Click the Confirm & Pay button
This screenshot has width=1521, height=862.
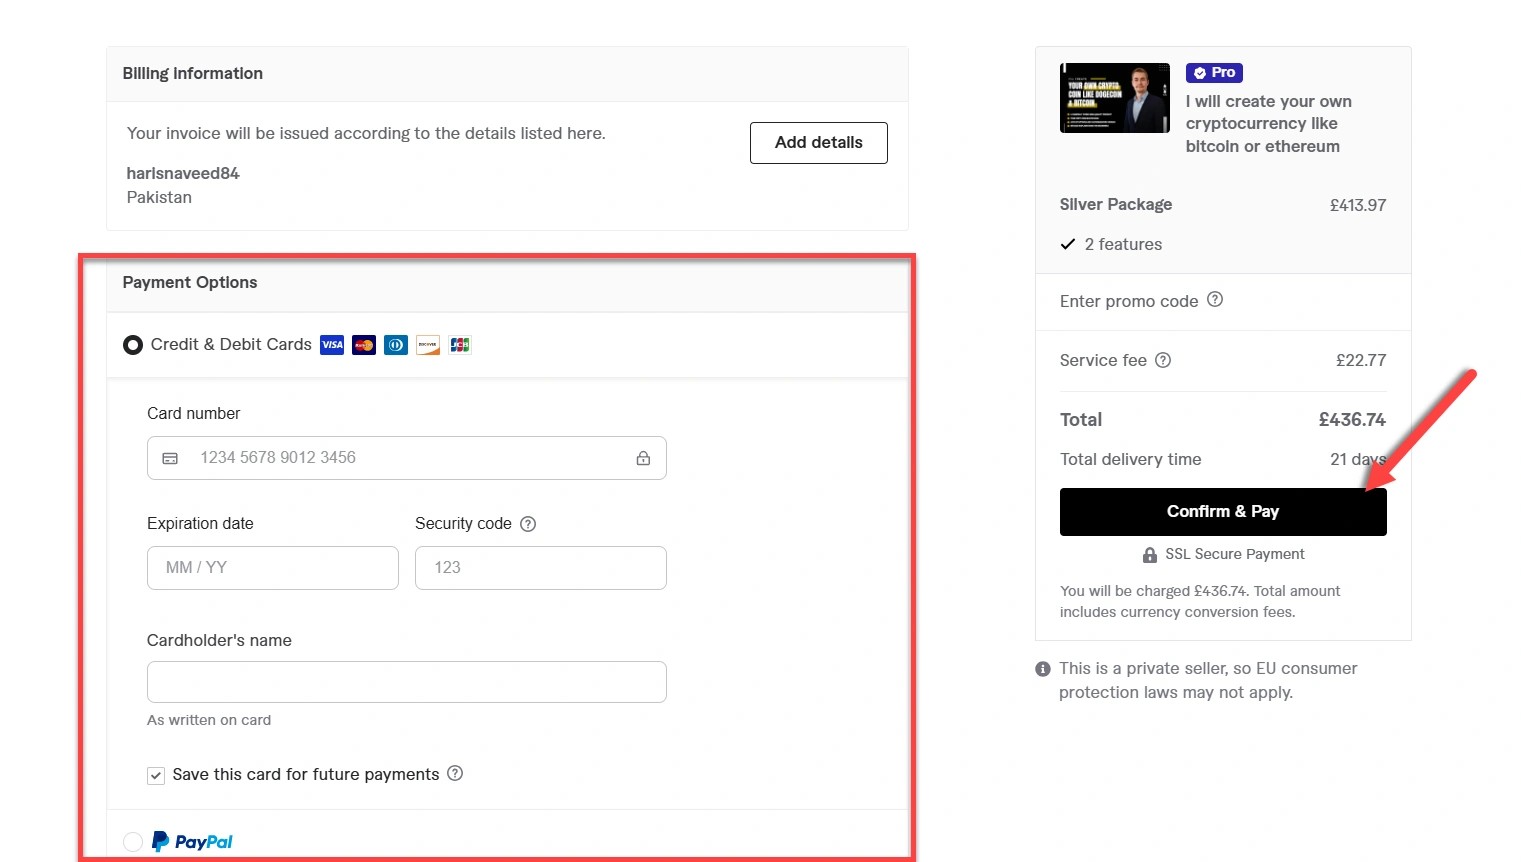click(x=1222, y=512)
